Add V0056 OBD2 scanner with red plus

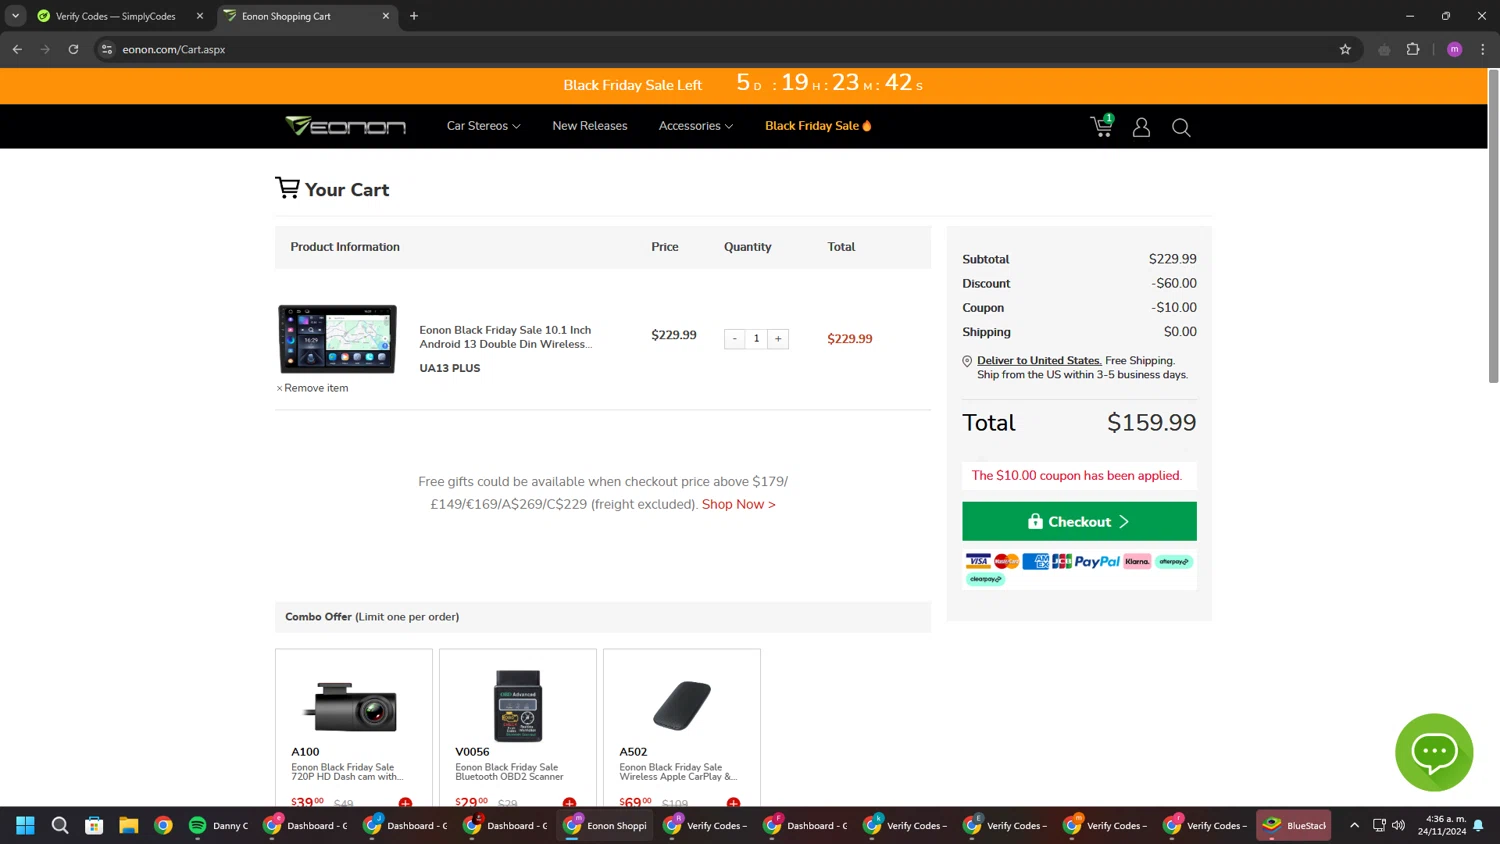(x=569, y=802)
